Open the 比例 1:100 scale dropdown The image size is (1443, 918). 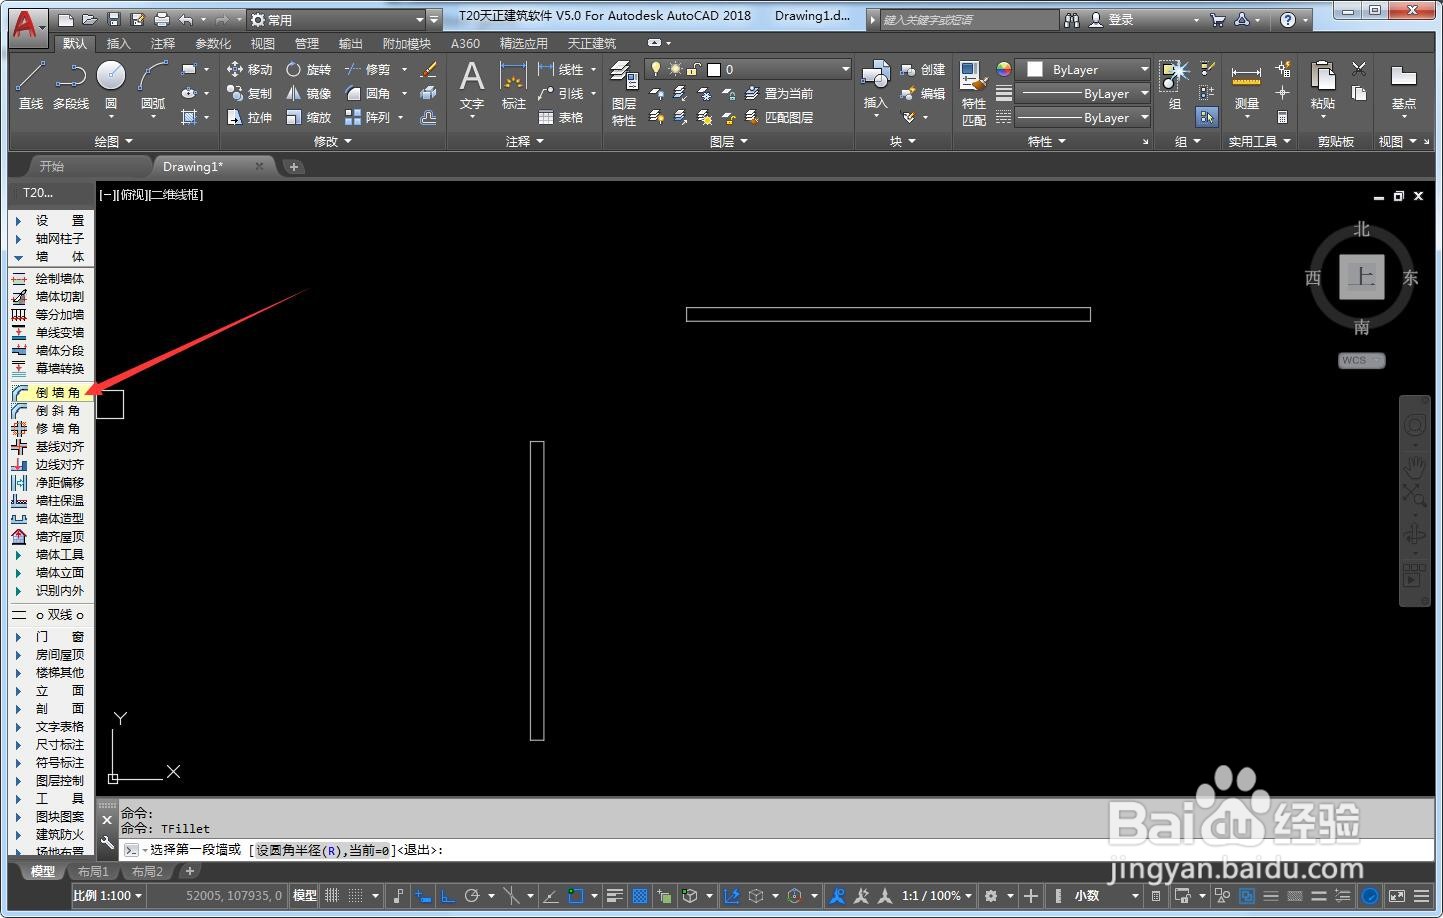click(108, 896)
